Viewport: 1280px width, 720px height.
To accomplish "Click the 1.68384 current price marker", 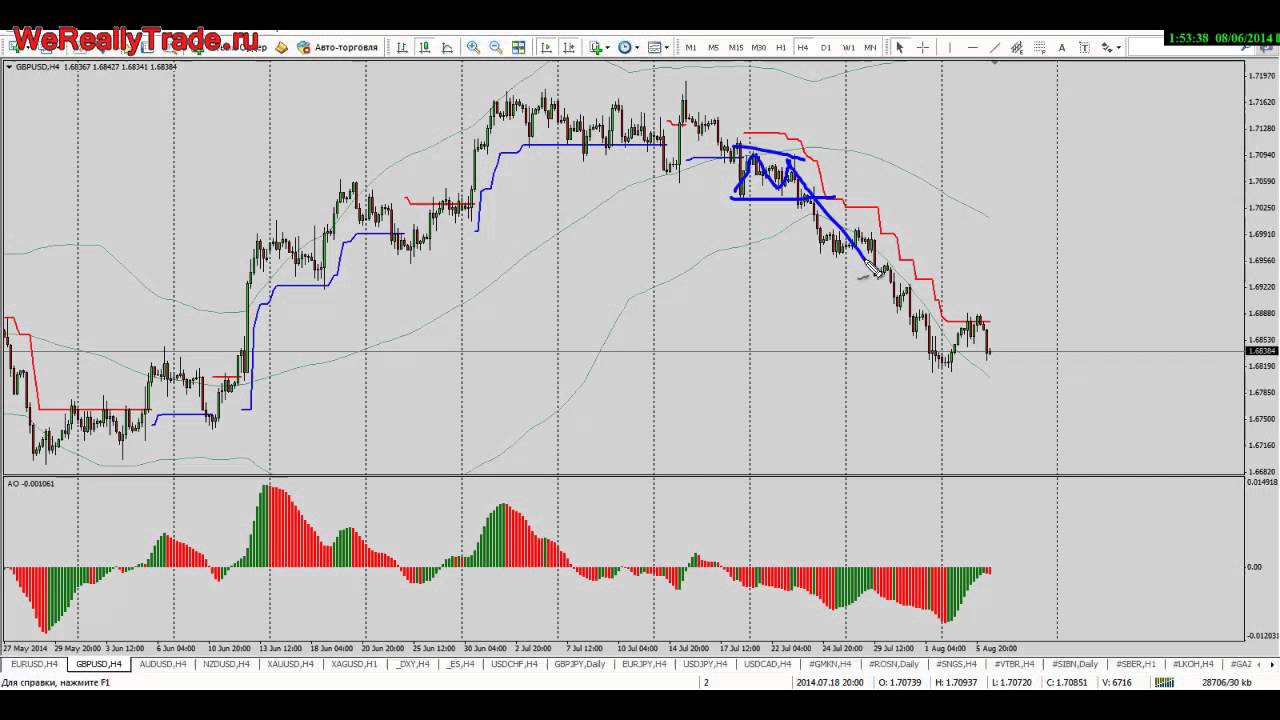I will tap(1261, 351).
